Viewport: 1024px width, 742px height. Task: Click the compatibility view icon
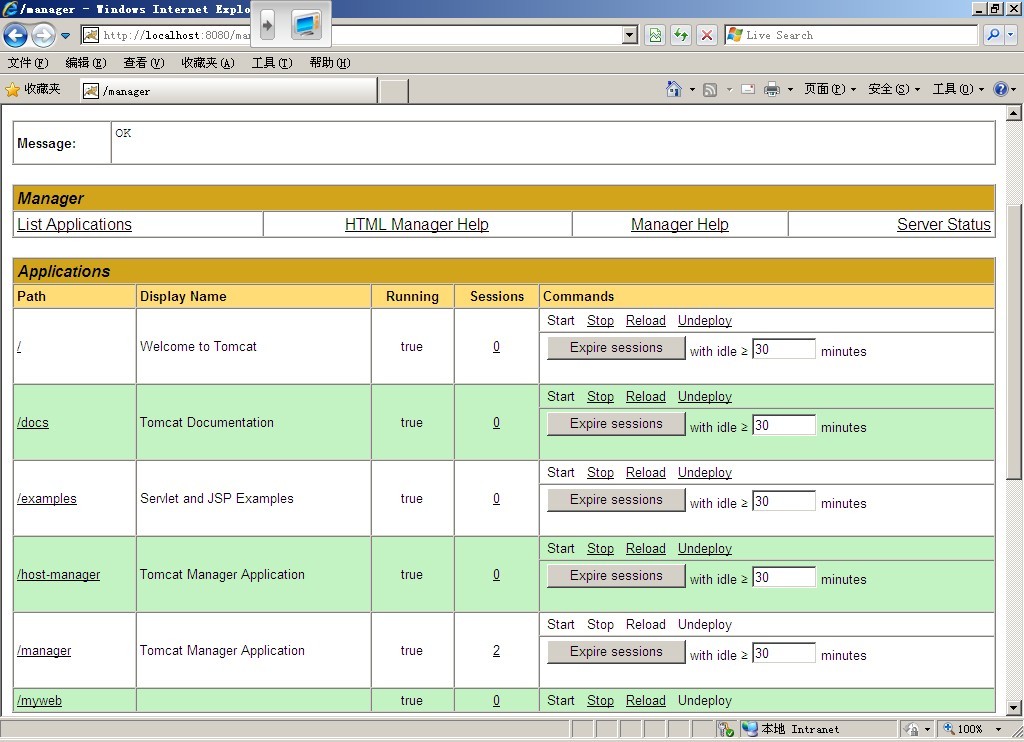[x=655, y=35]
